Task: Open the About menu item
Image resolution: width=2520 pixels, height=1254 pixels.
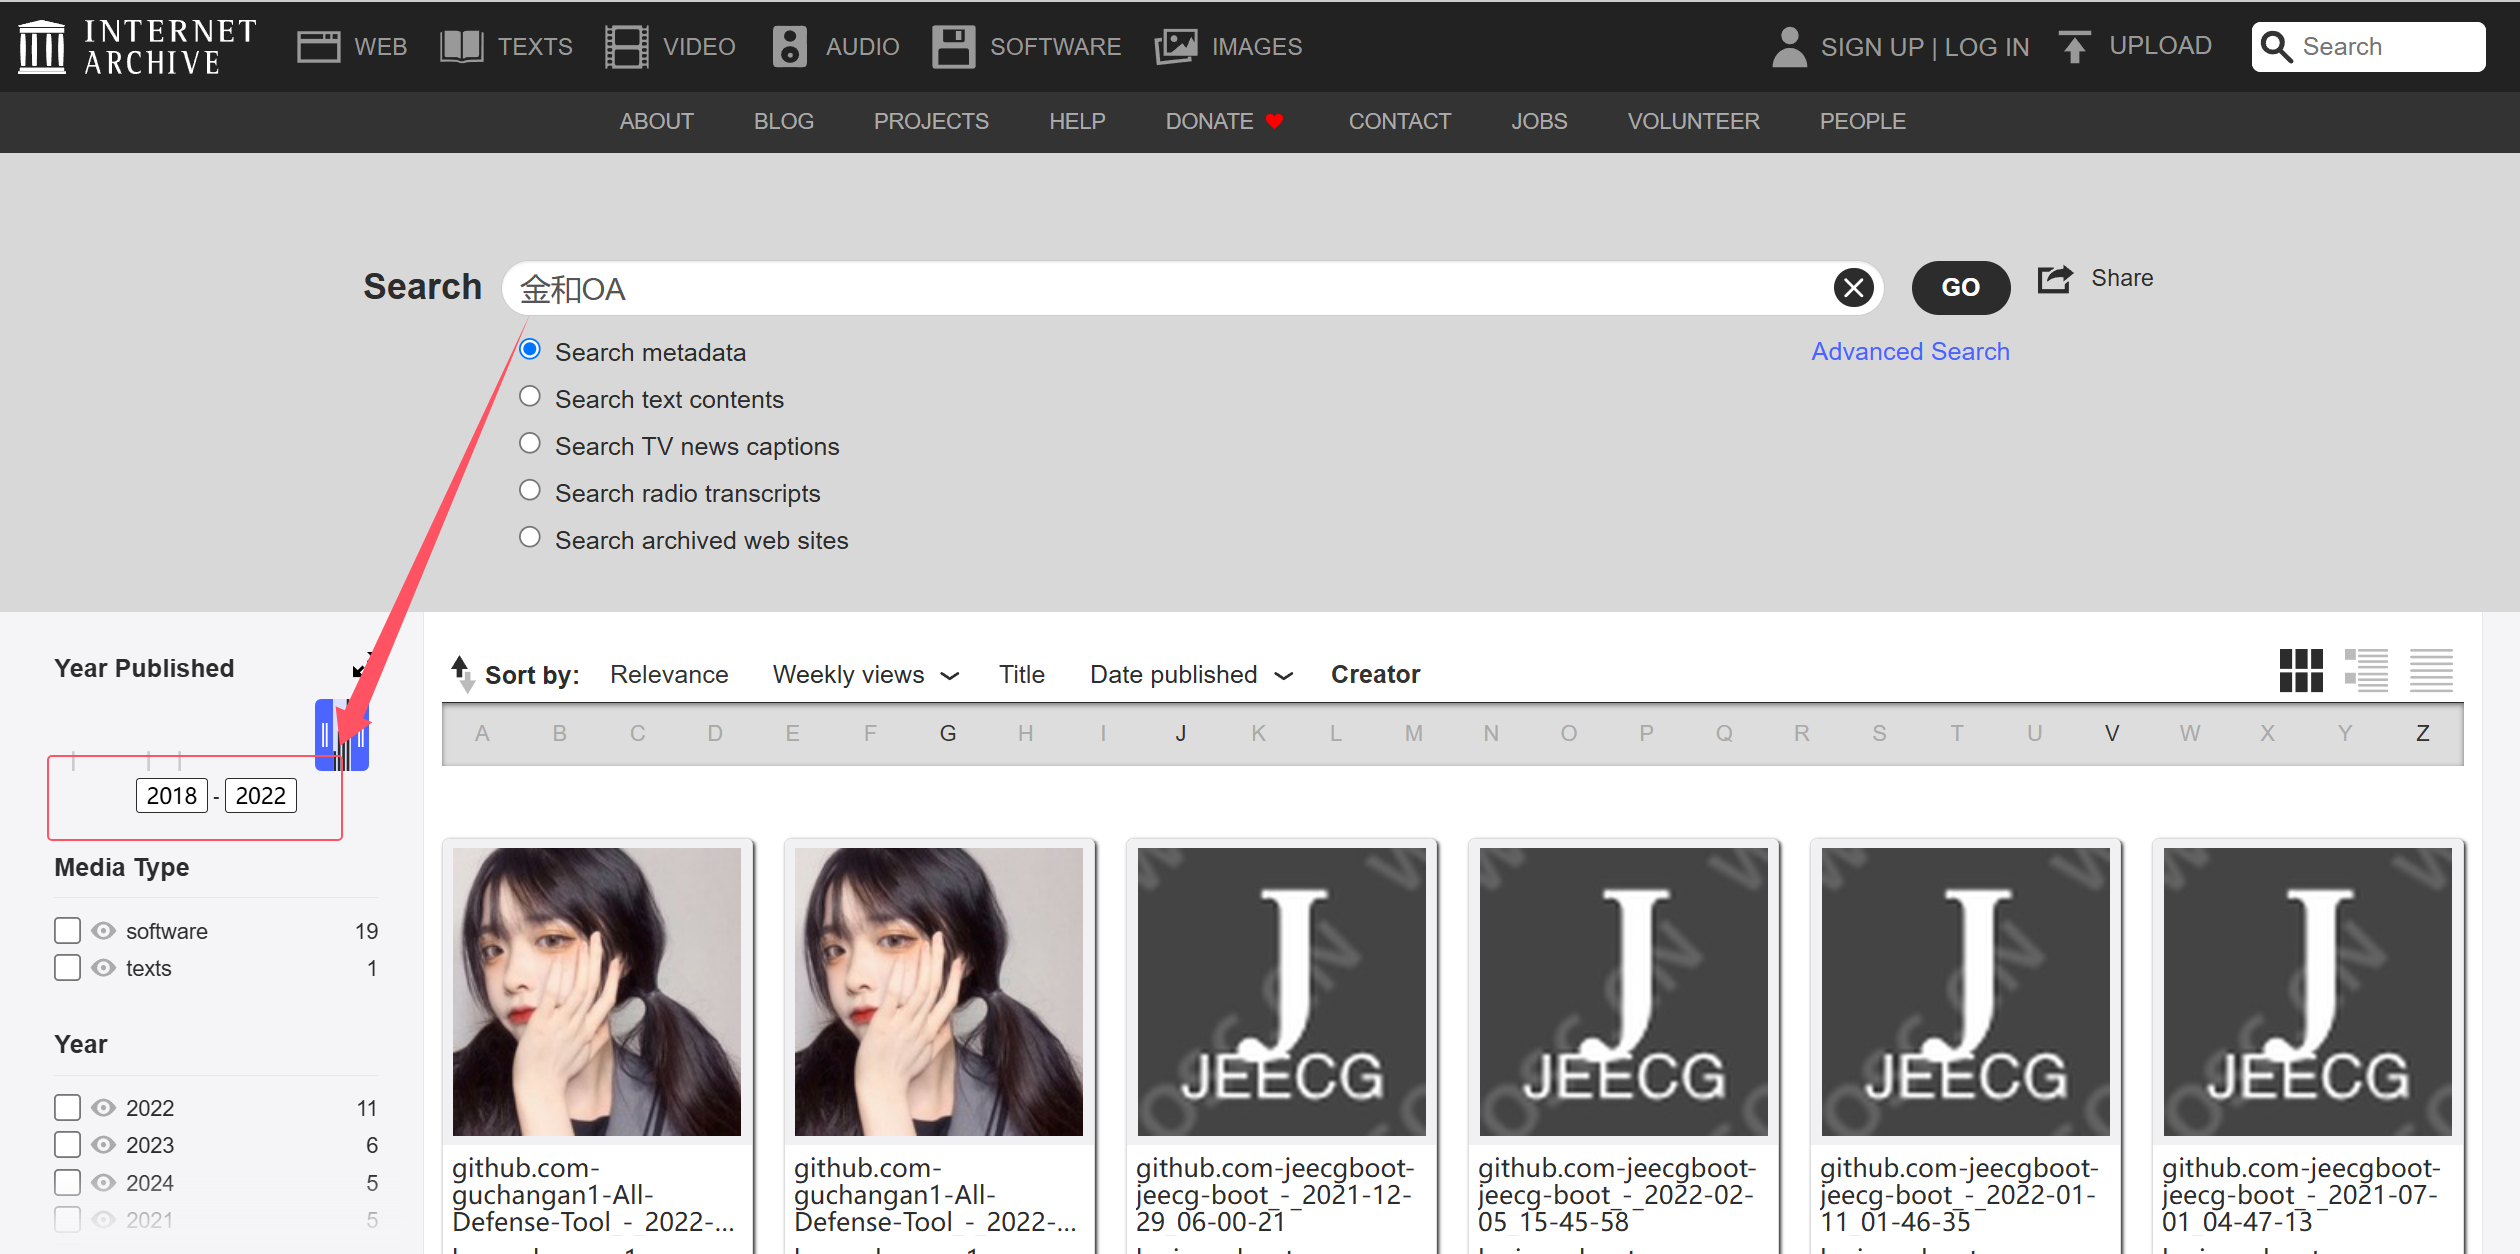Action: pyautogui.click(x=656, y=121)
